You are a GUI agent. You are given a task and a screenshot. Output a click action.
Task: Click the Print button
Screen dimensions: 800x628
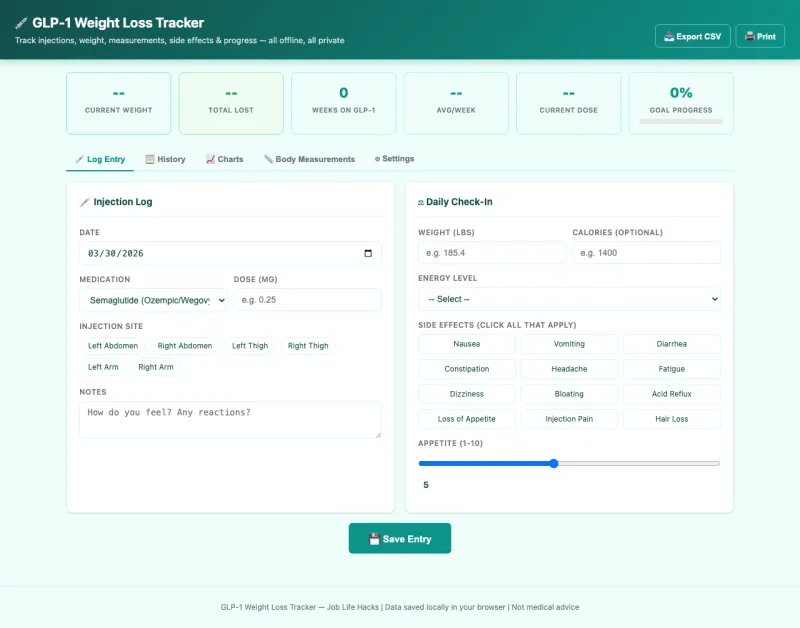(760, 36)
